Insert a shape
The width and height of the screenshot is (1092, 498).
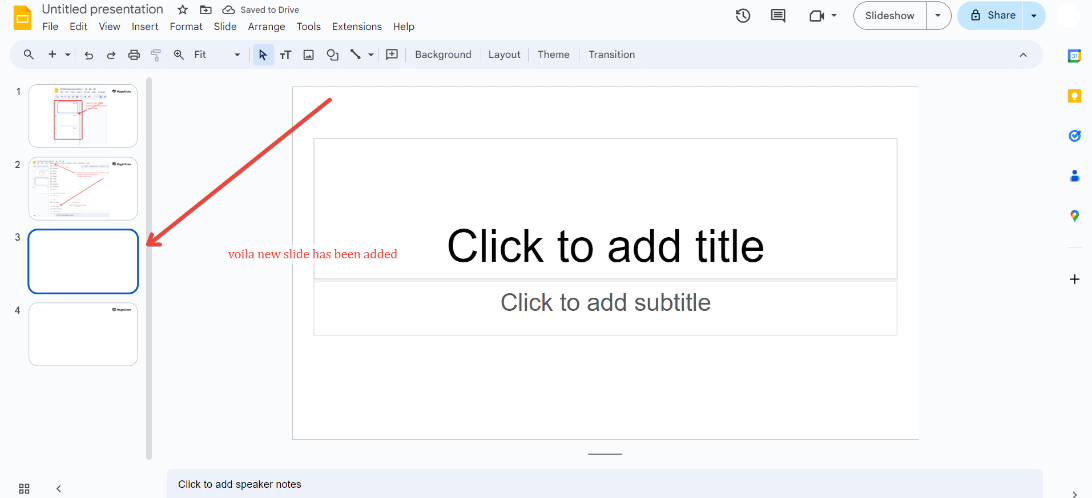(x=332, y=54)
